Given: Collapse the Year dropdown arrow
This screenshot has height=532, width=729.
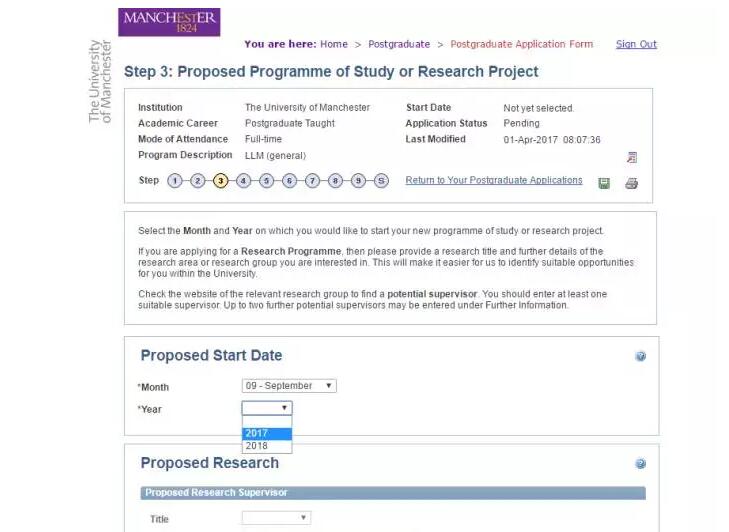Looking at the screenshot, I should click(285, 408).
